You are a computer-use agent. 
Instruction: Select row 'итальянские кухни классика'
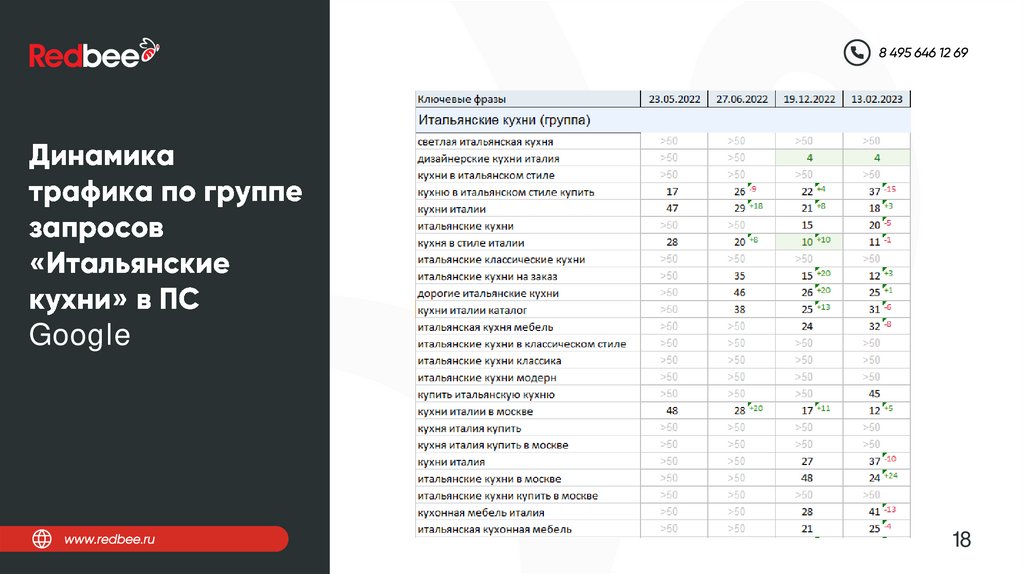[x=663, y=360]
